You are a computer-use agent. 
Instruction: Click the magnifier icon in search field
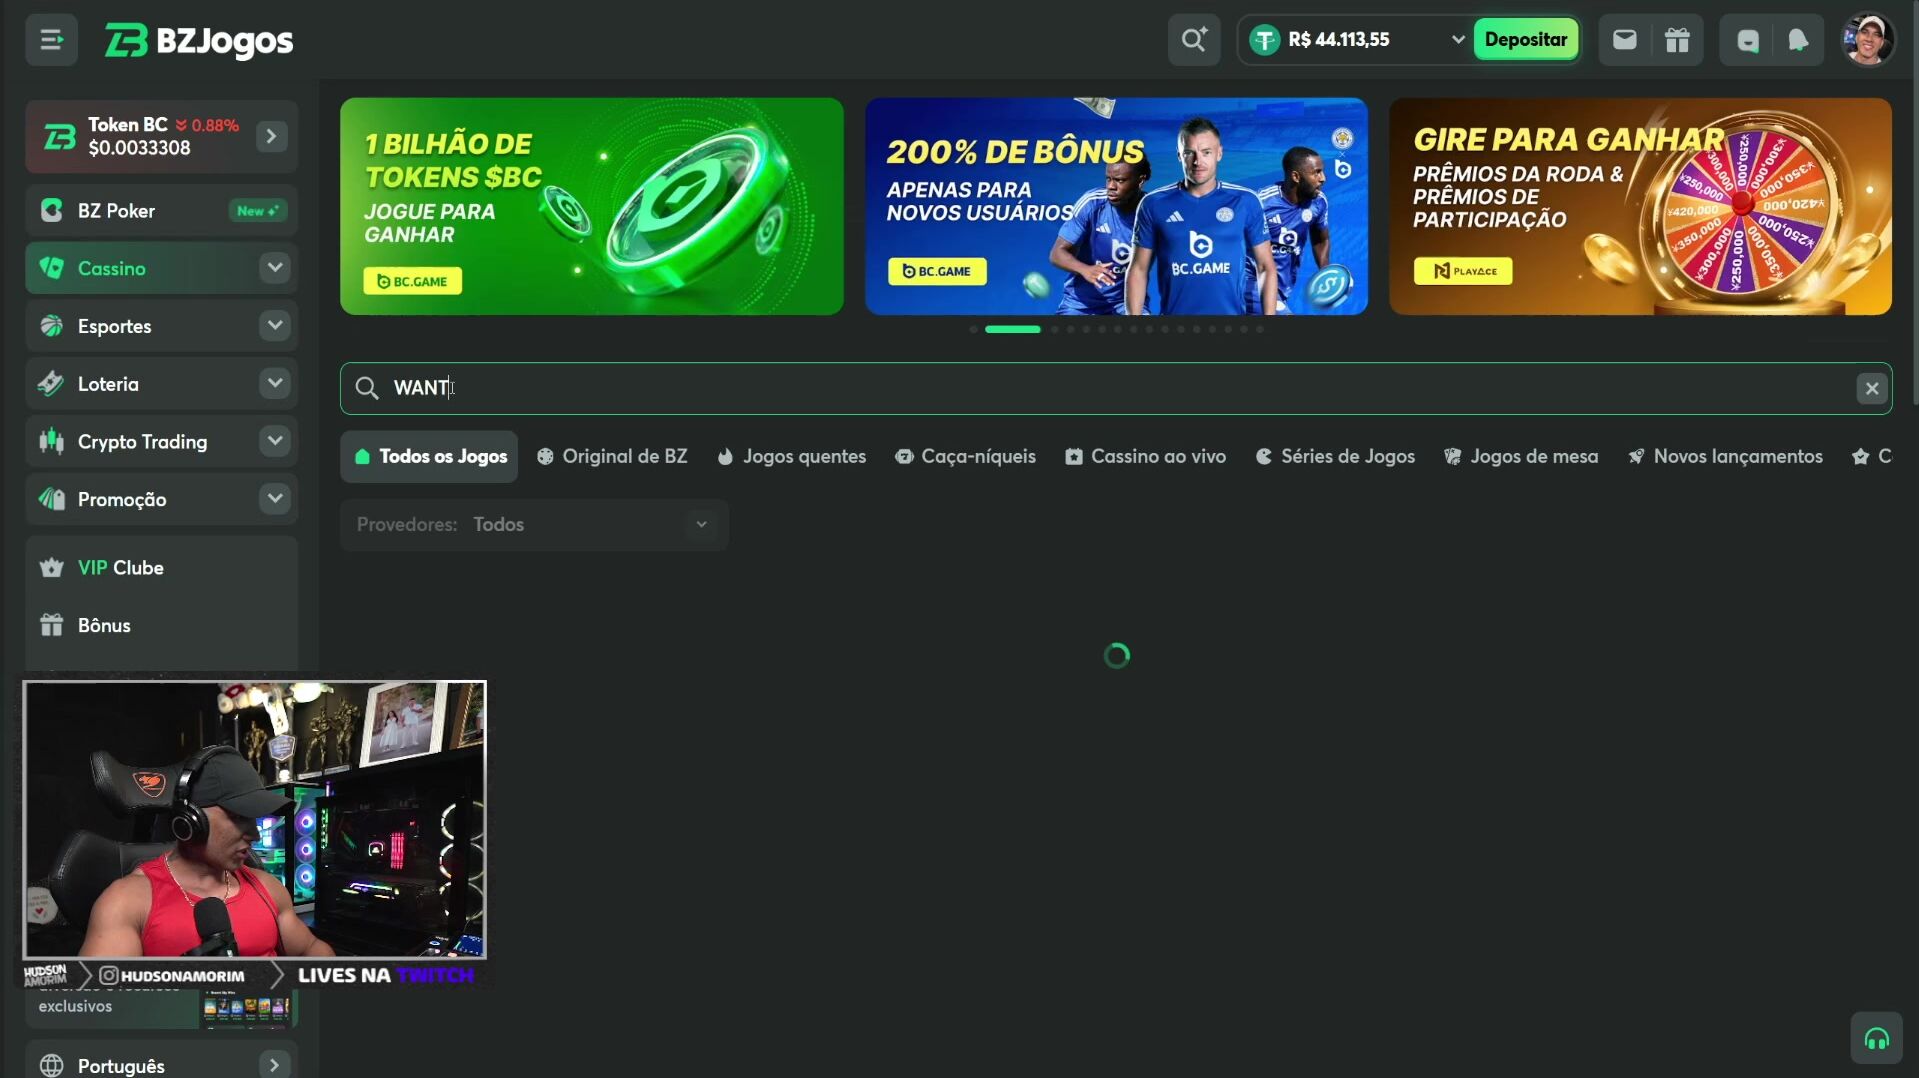click(367, 388)
